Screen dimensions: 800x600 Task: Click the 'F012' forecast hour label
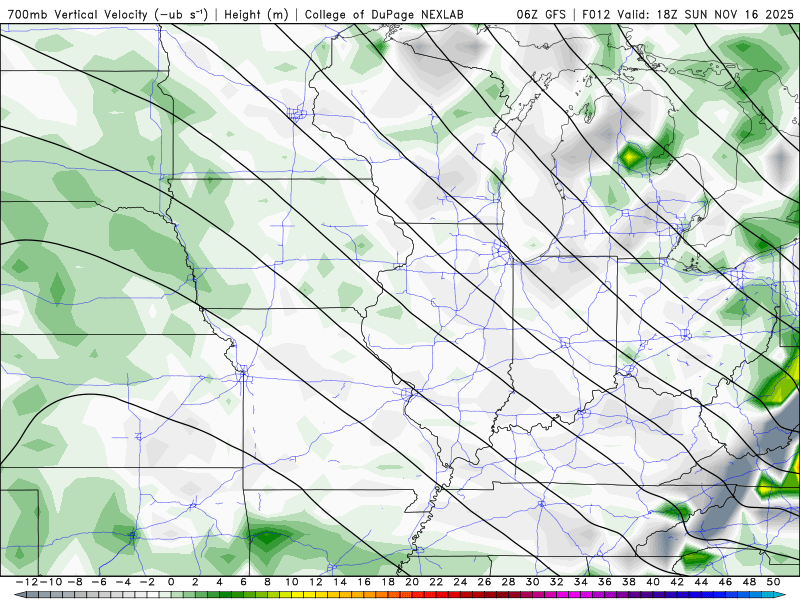click(596, 15)
